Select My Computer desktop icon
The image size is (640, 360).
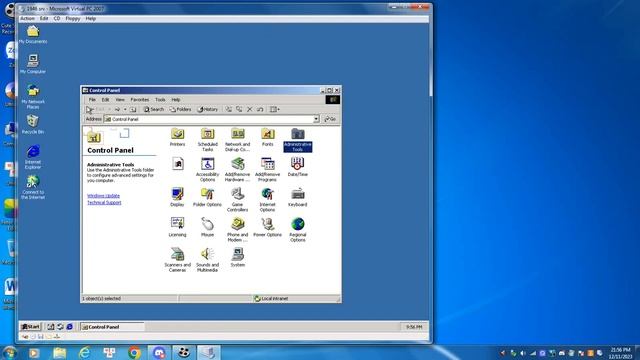point(33,64)
